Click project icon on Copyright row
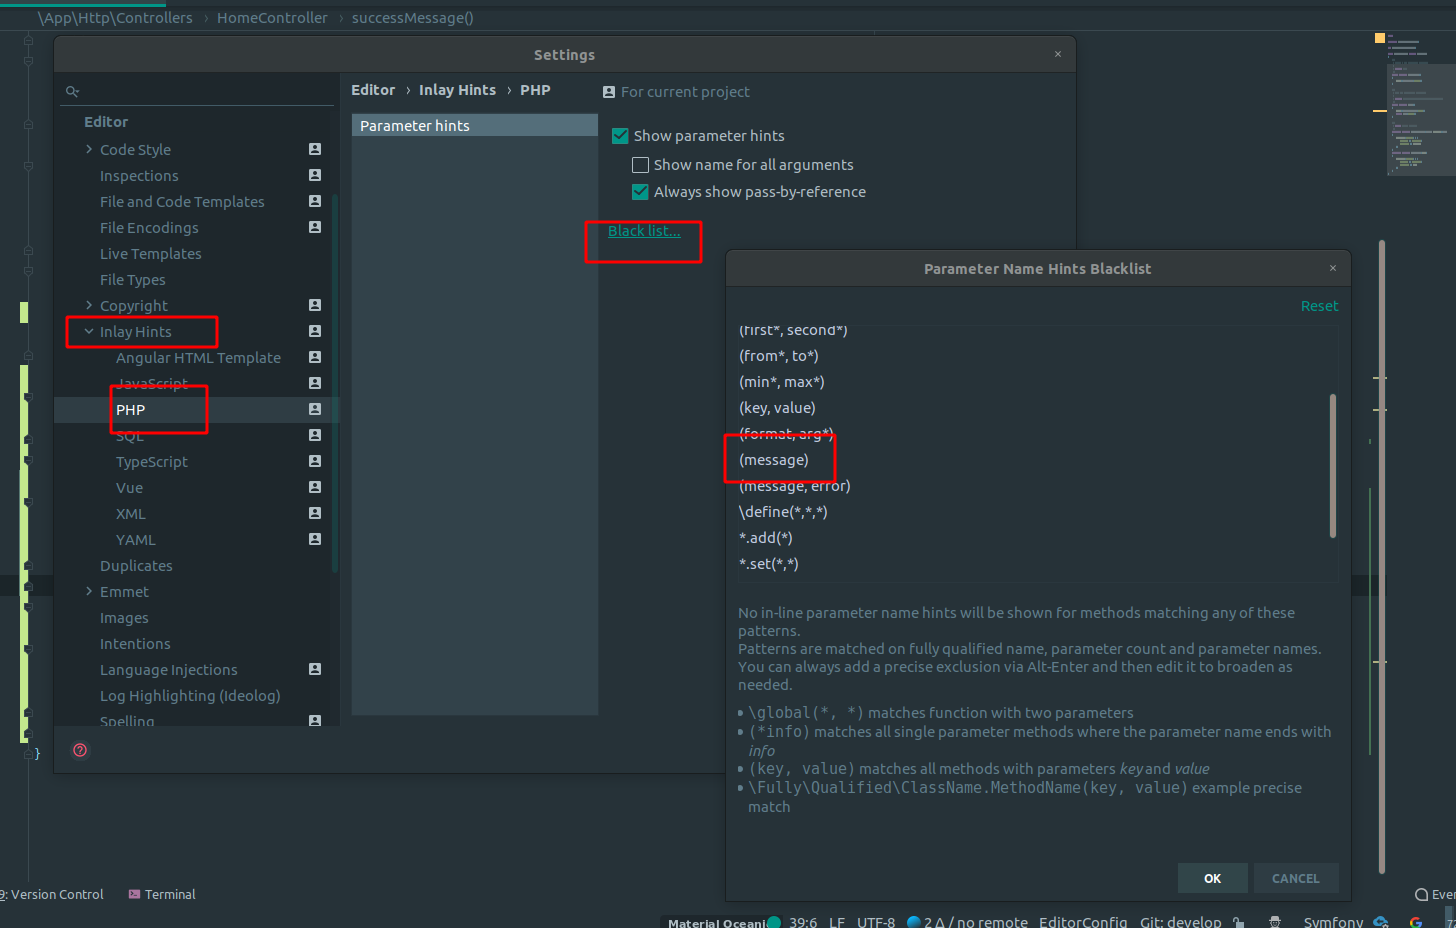 (315, 305)
